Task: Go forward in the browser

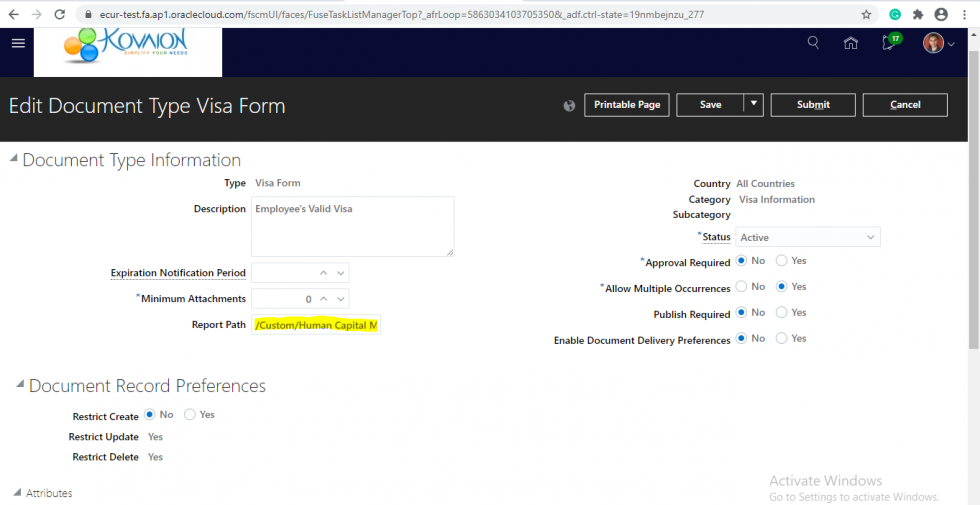Action: [x=36, y=14]
